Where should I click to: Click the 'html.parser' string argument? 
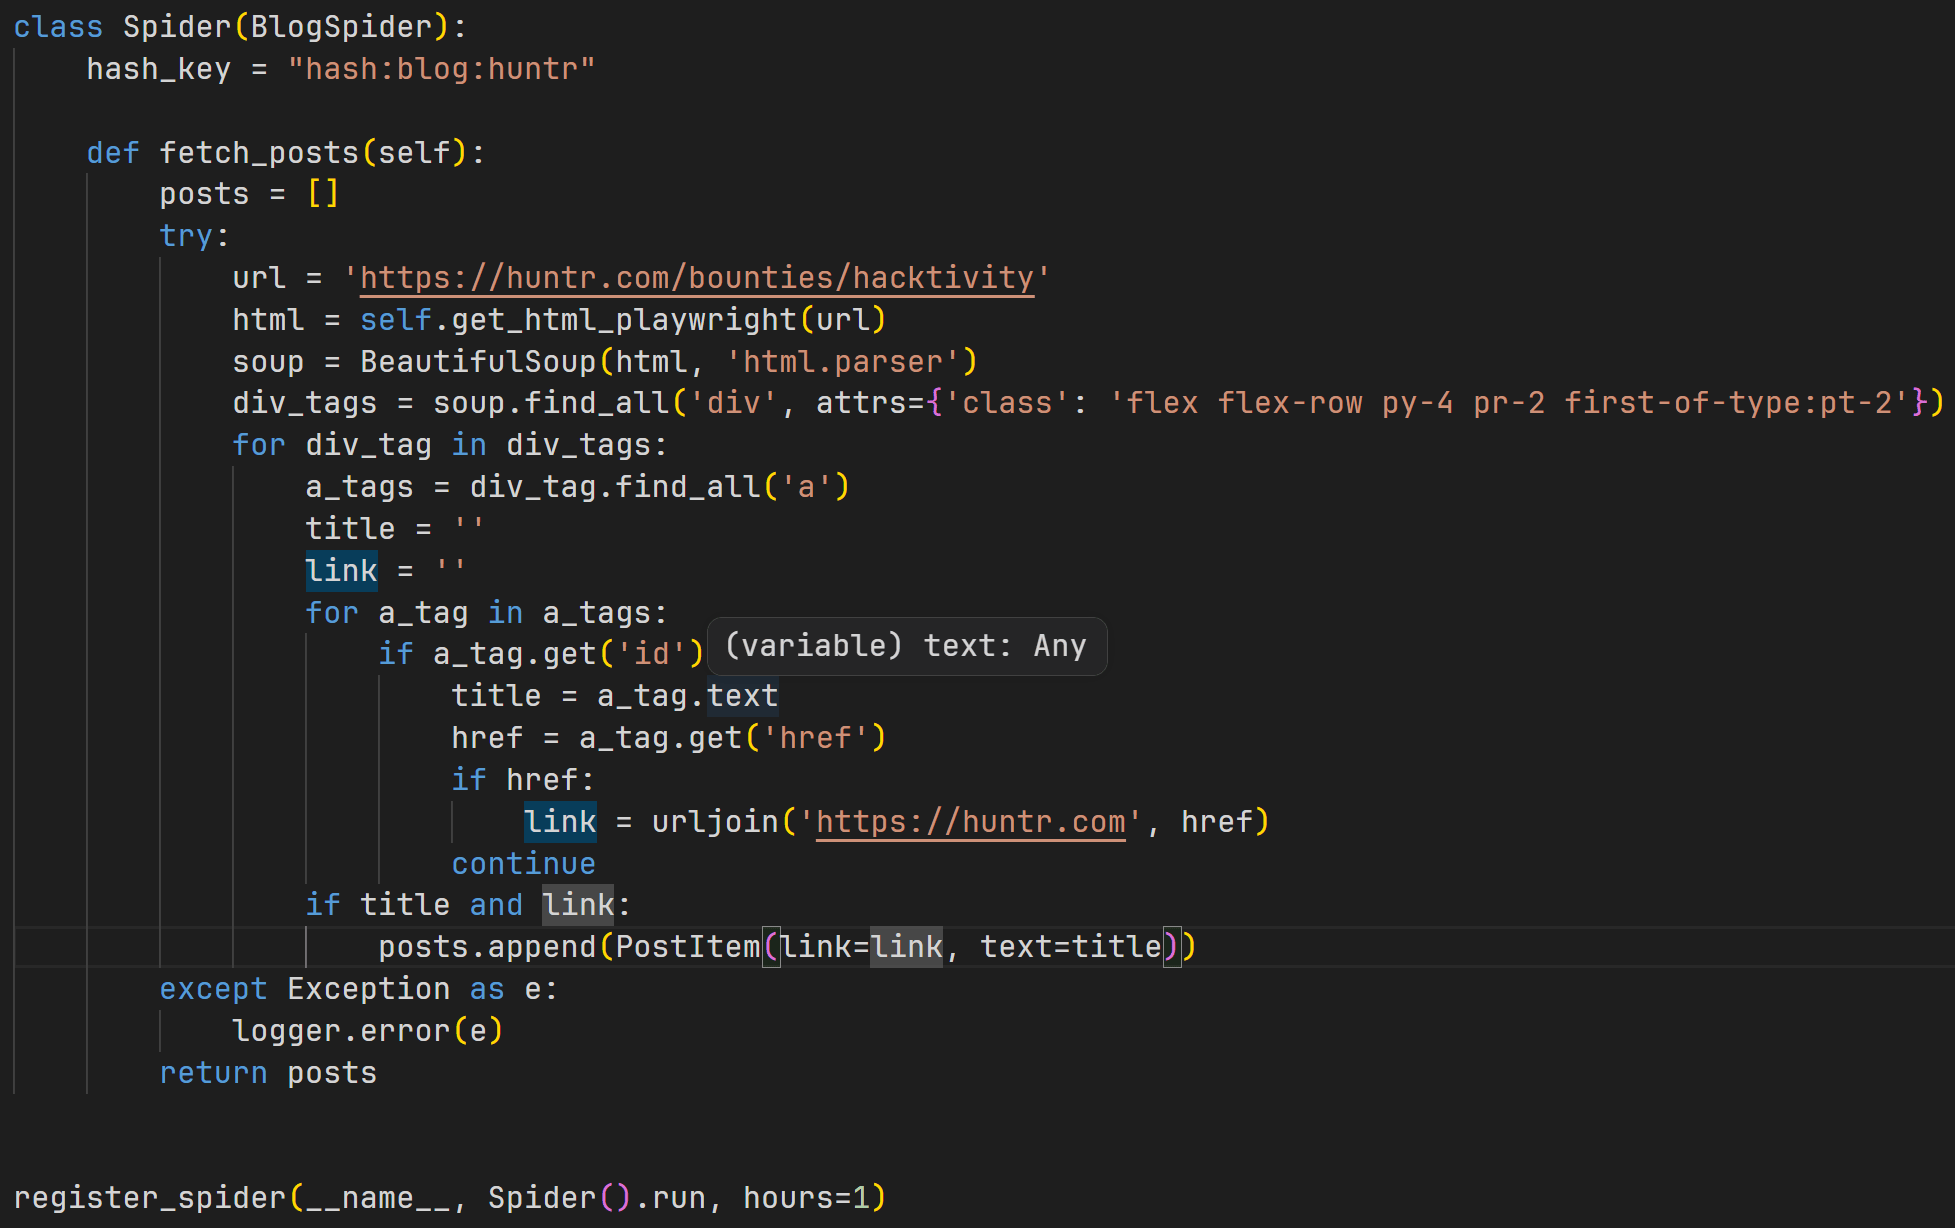coord(843,362)
